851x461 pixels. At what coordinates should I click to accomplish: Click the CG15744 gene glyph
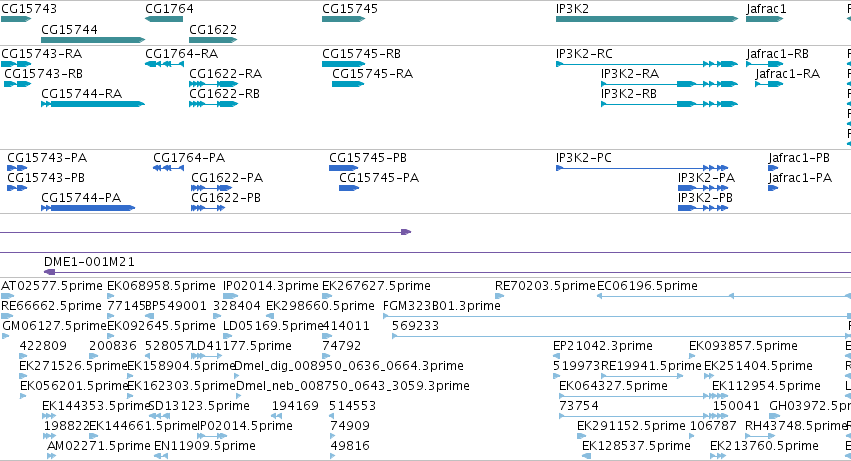pyautogui.click(x=93, y=40)
